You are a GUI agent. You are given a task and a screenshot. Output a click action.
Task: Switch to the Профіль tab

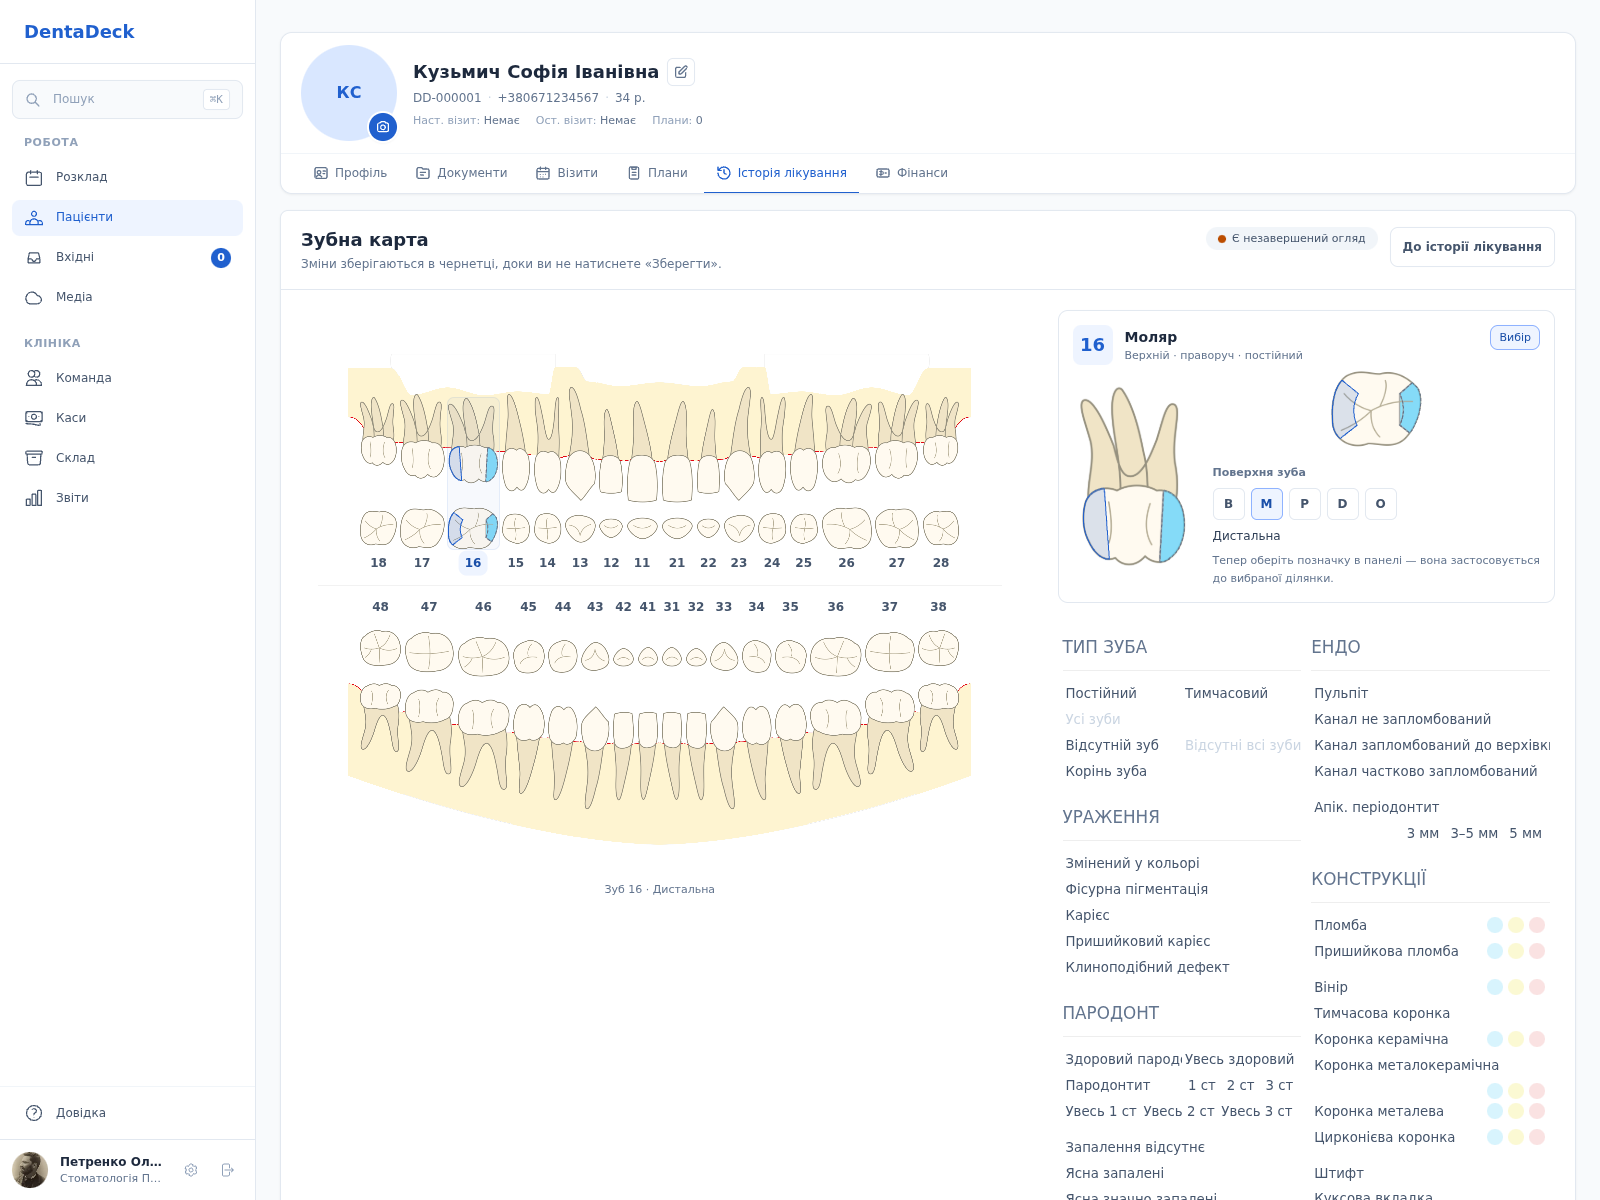(x=351, y=173)
